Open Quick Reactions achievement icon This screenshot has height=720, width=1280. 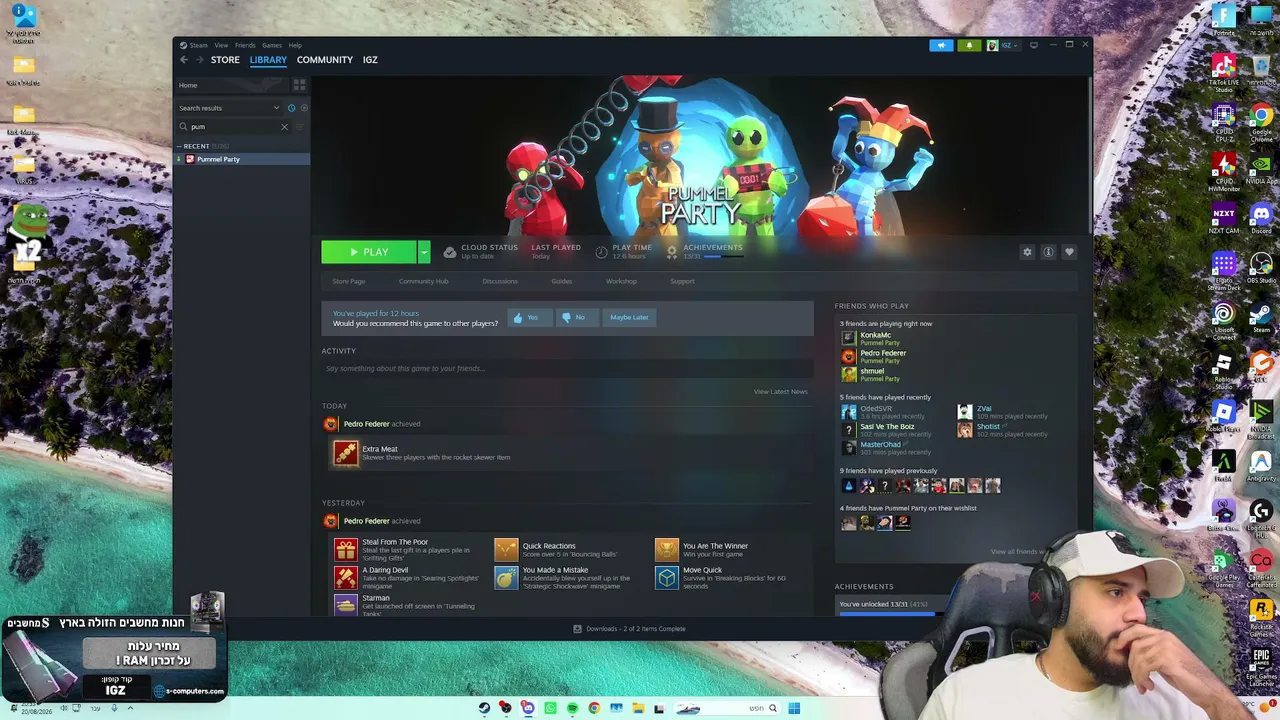[506, 549]
